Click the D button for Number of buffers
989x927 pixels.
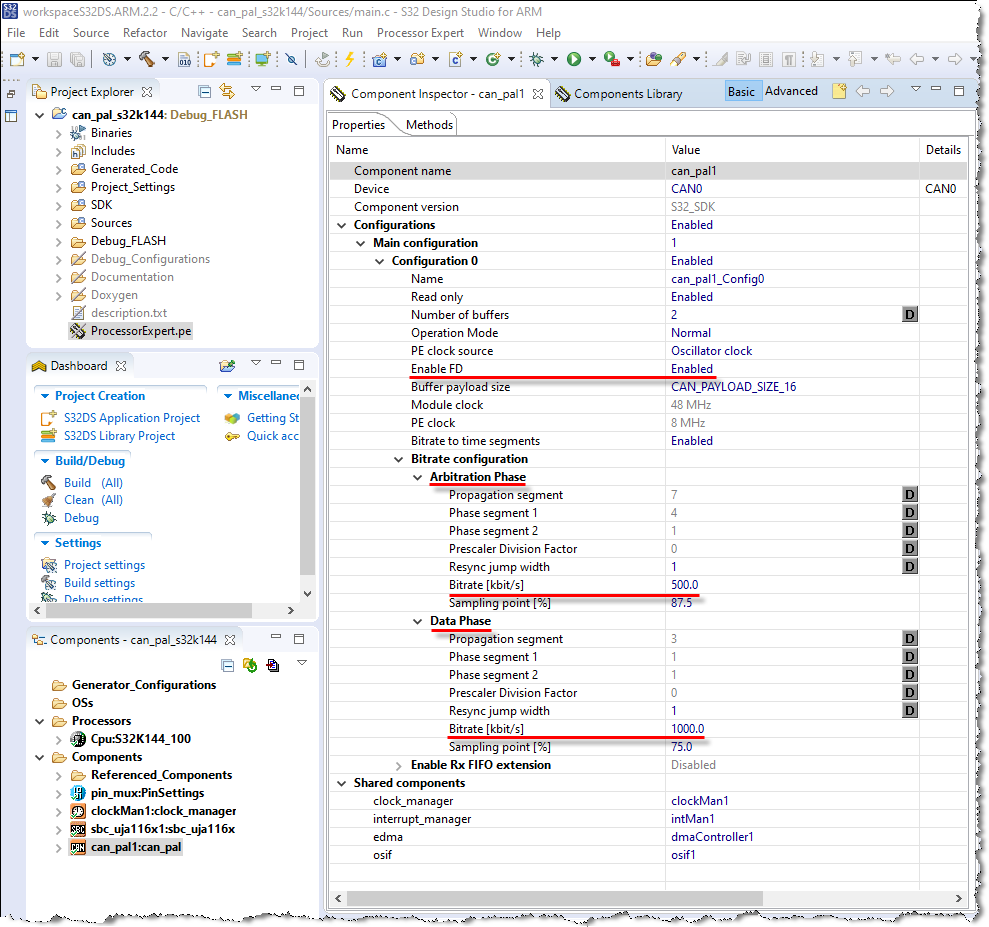pyautogui.click(x=910, y=315)
